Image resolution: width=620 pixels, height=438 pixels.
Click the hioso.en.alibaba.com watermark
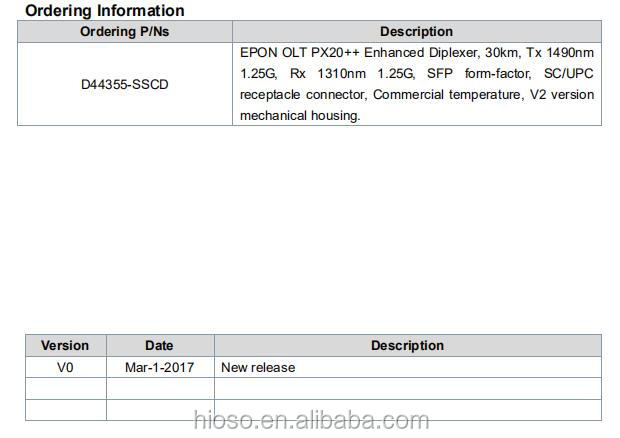(x=311, y=420)
